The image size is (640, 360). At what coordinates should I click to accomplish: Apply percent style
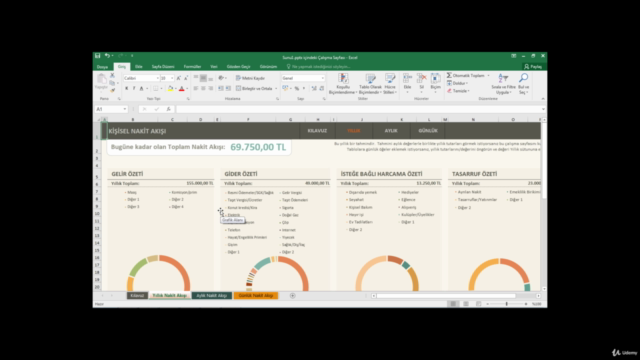(297, 89)
